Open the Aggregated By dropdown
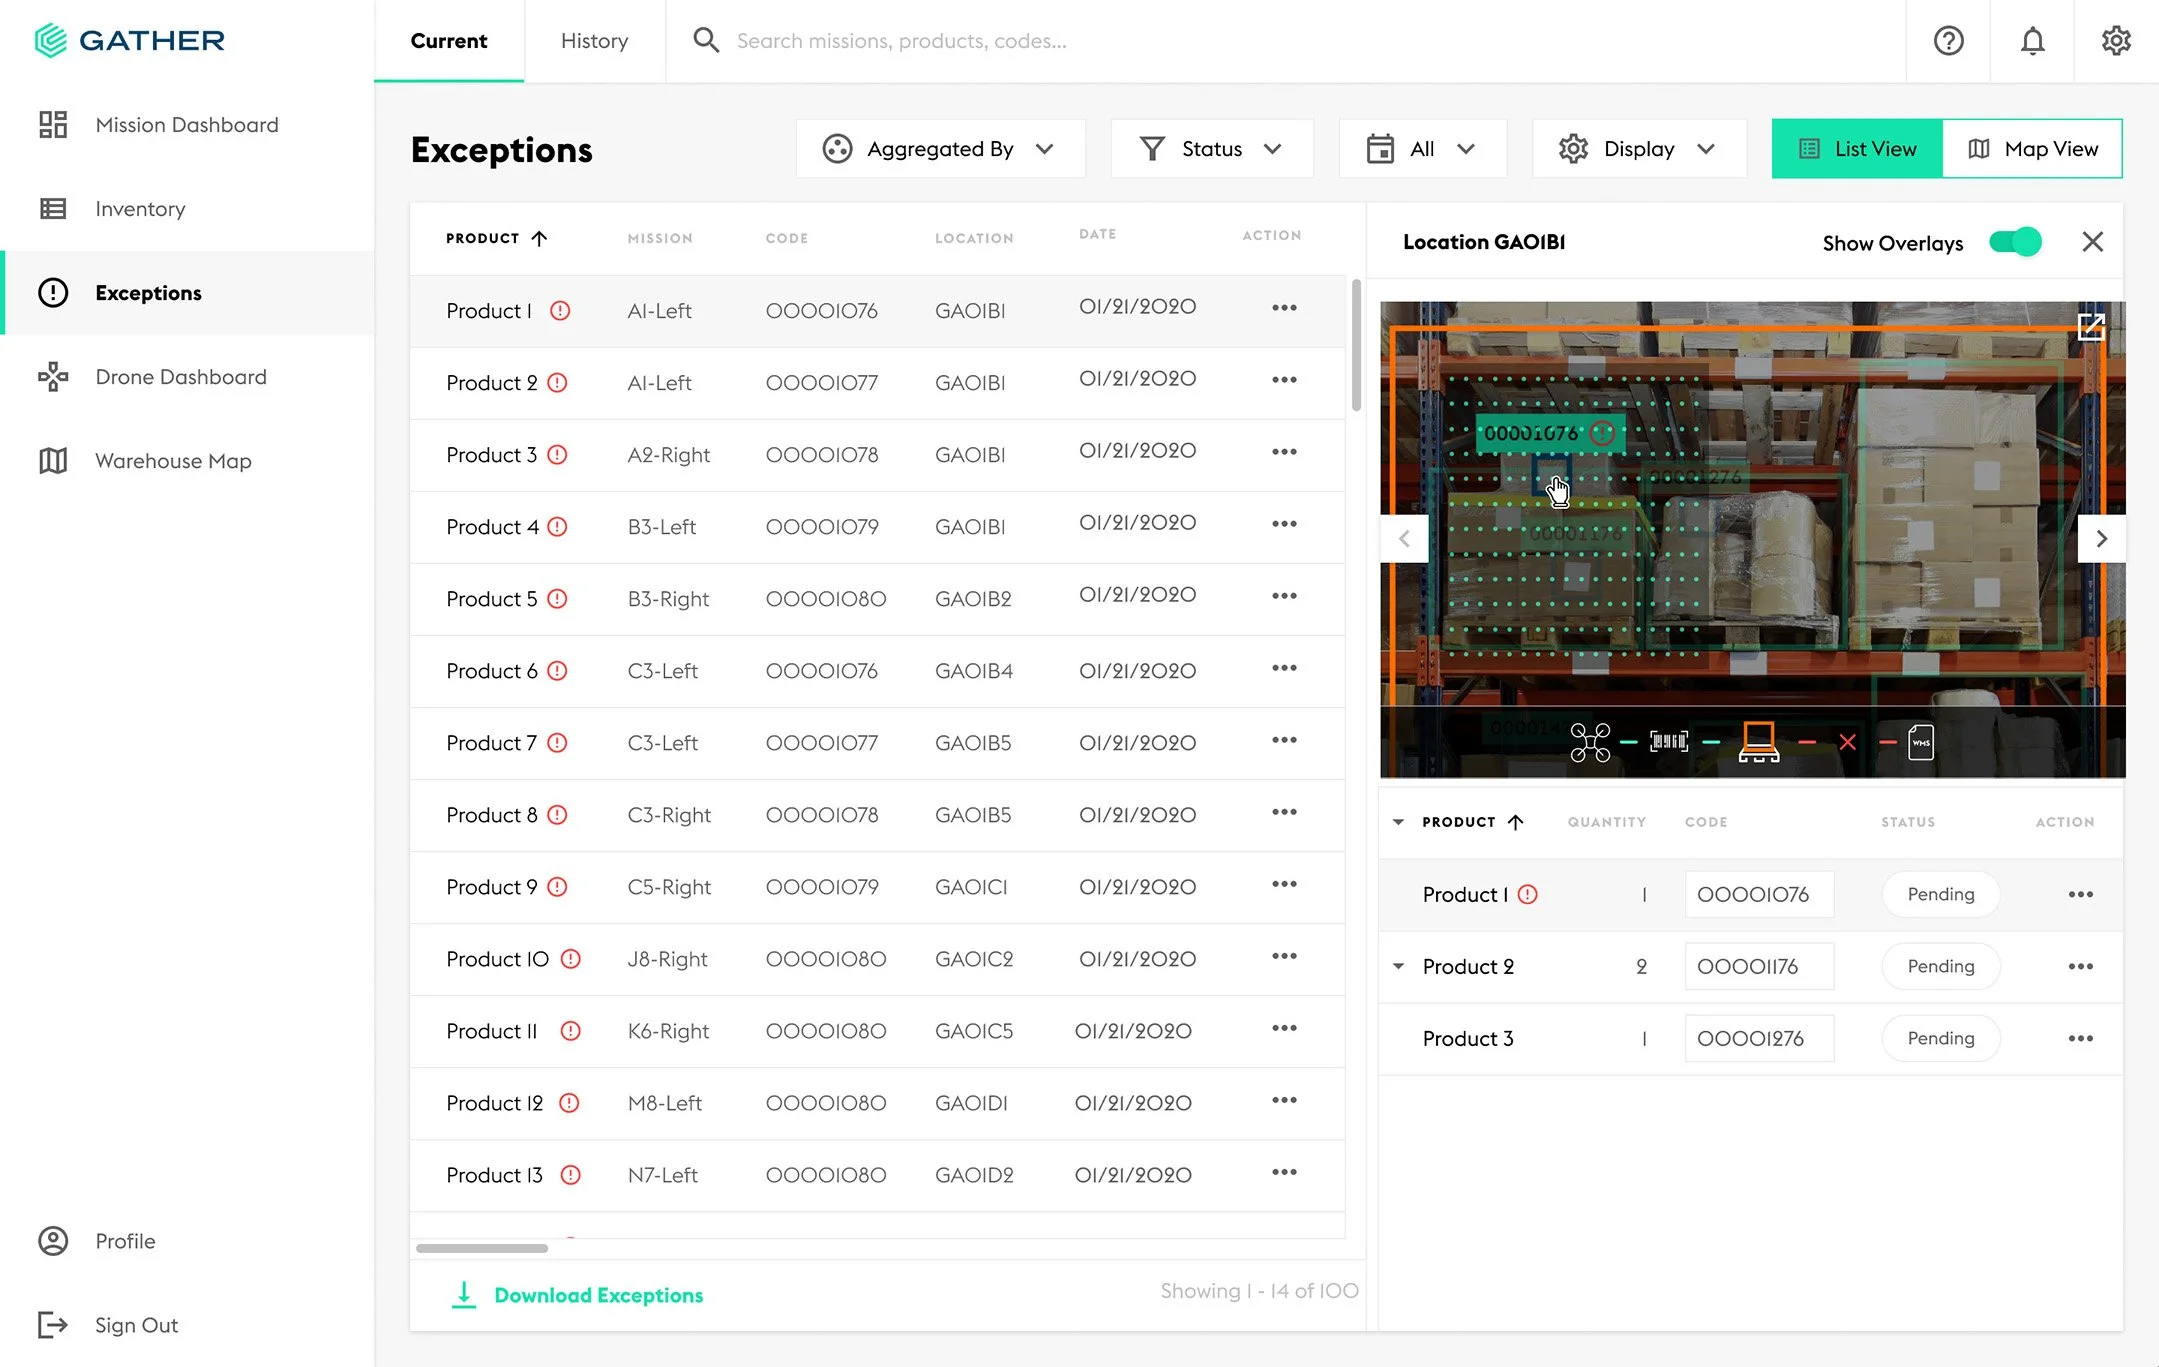Image resolution: width=2159 pixels, height=1367 pixels. (940, 149)
